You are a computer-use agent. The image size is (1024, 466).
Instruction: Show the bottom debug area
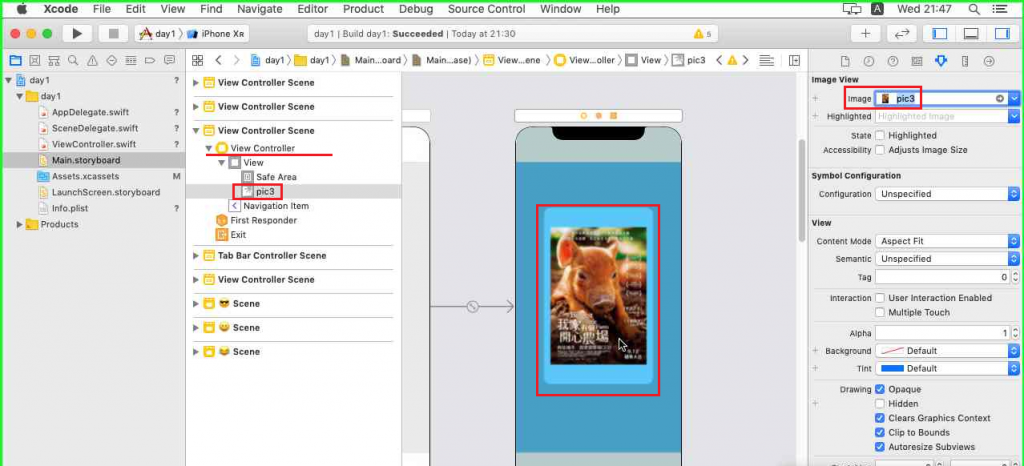pos(971,33)
